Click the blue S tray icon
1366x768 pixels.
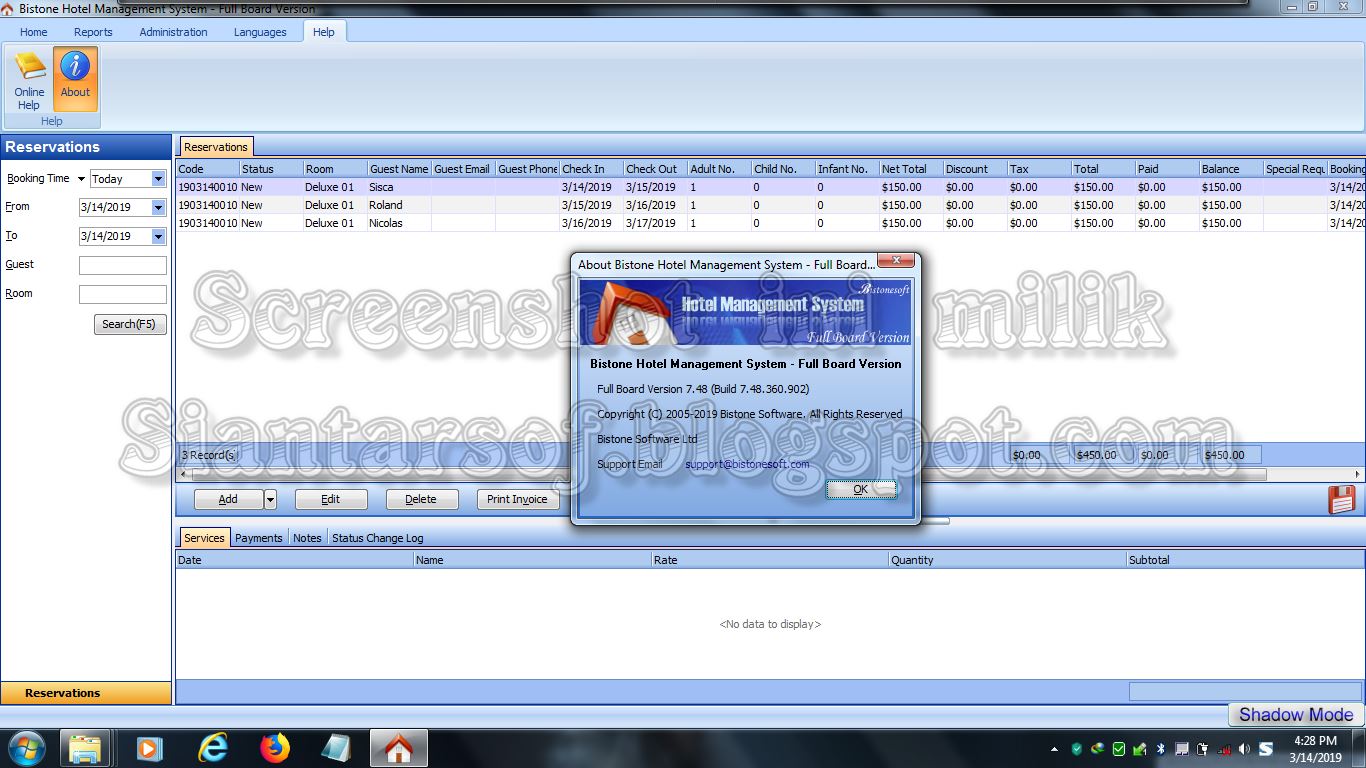tap(1266, 749)
